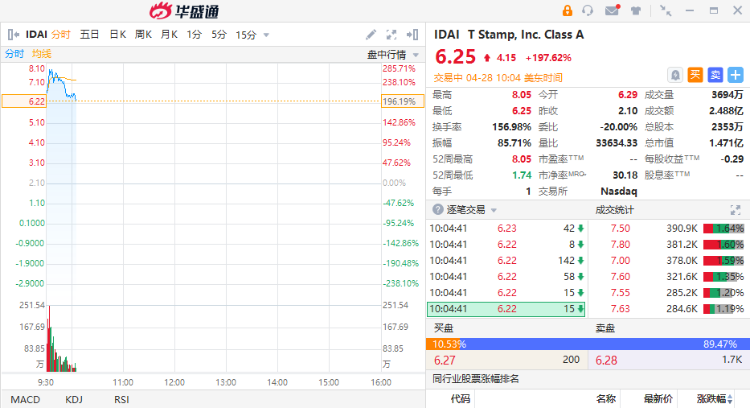Select the KDJ indicator
This screenshot has height=408, width=750.
click(73, 399)
